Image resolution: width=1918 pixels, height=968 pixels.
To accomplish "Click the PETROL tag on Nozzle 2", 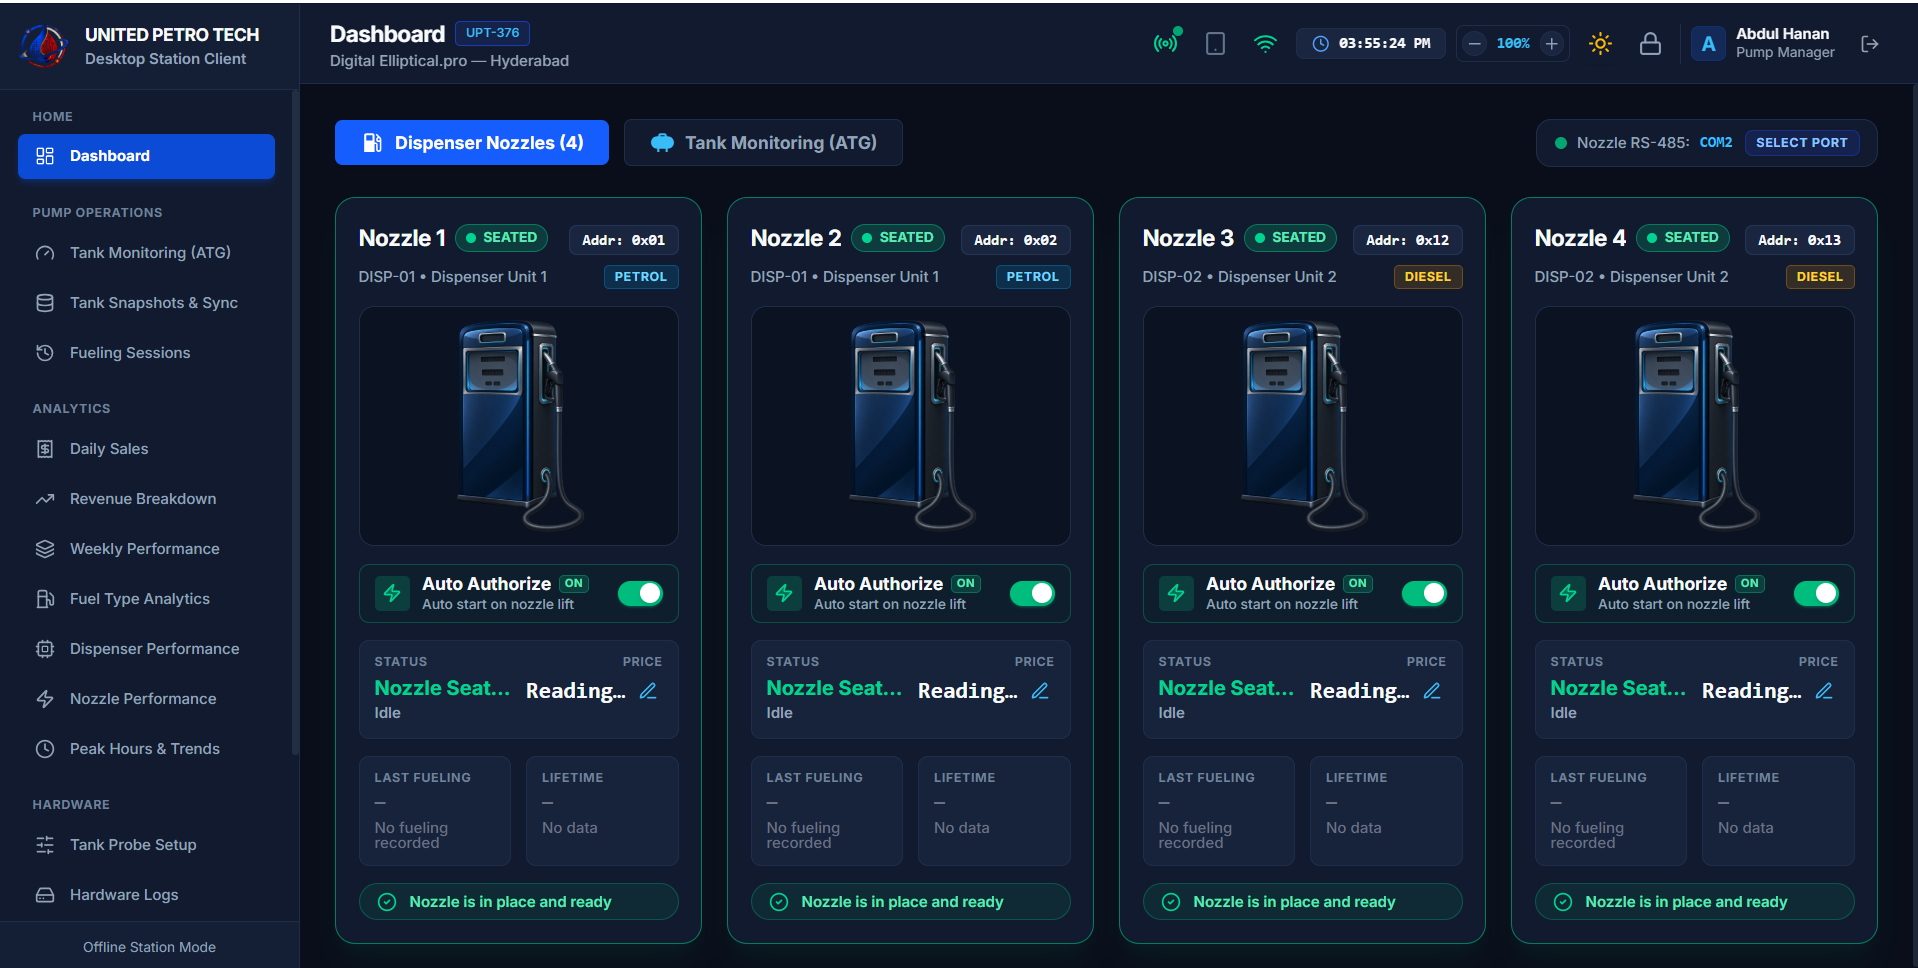I will click(x=1033, y=277).
